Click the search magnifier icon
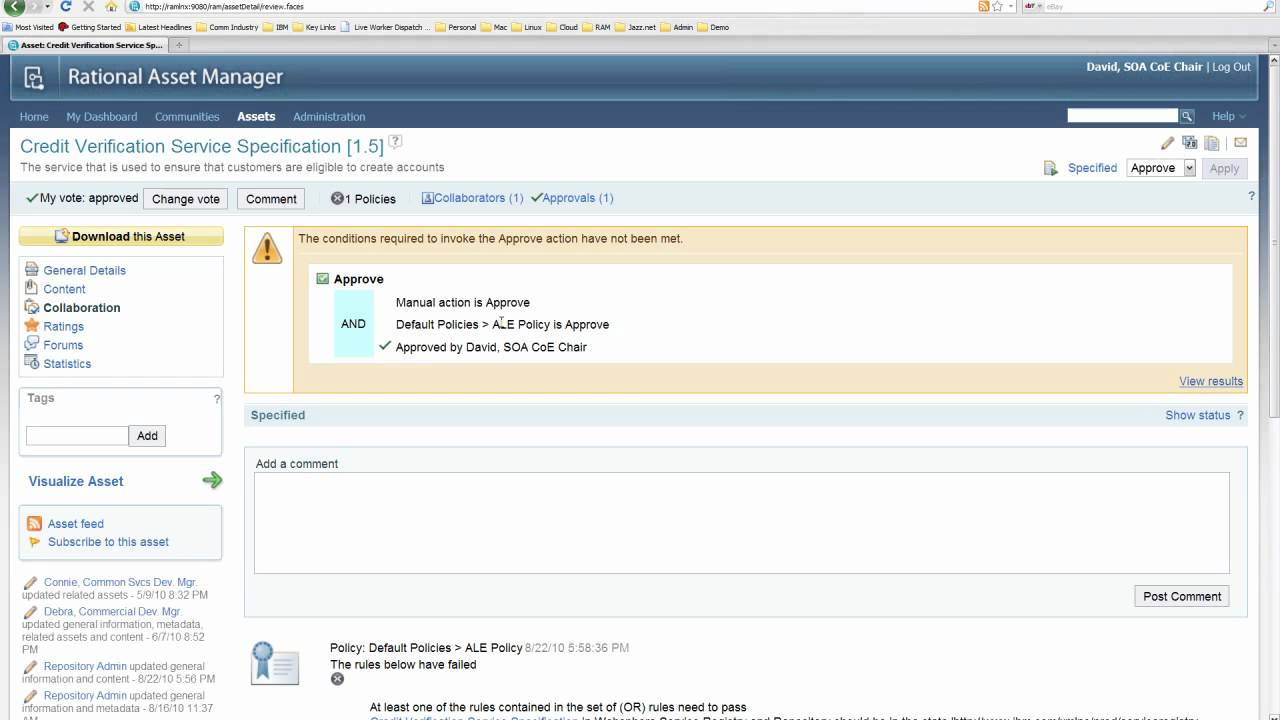This screenshot has width=1280, height=720. tap(1187, 116)
